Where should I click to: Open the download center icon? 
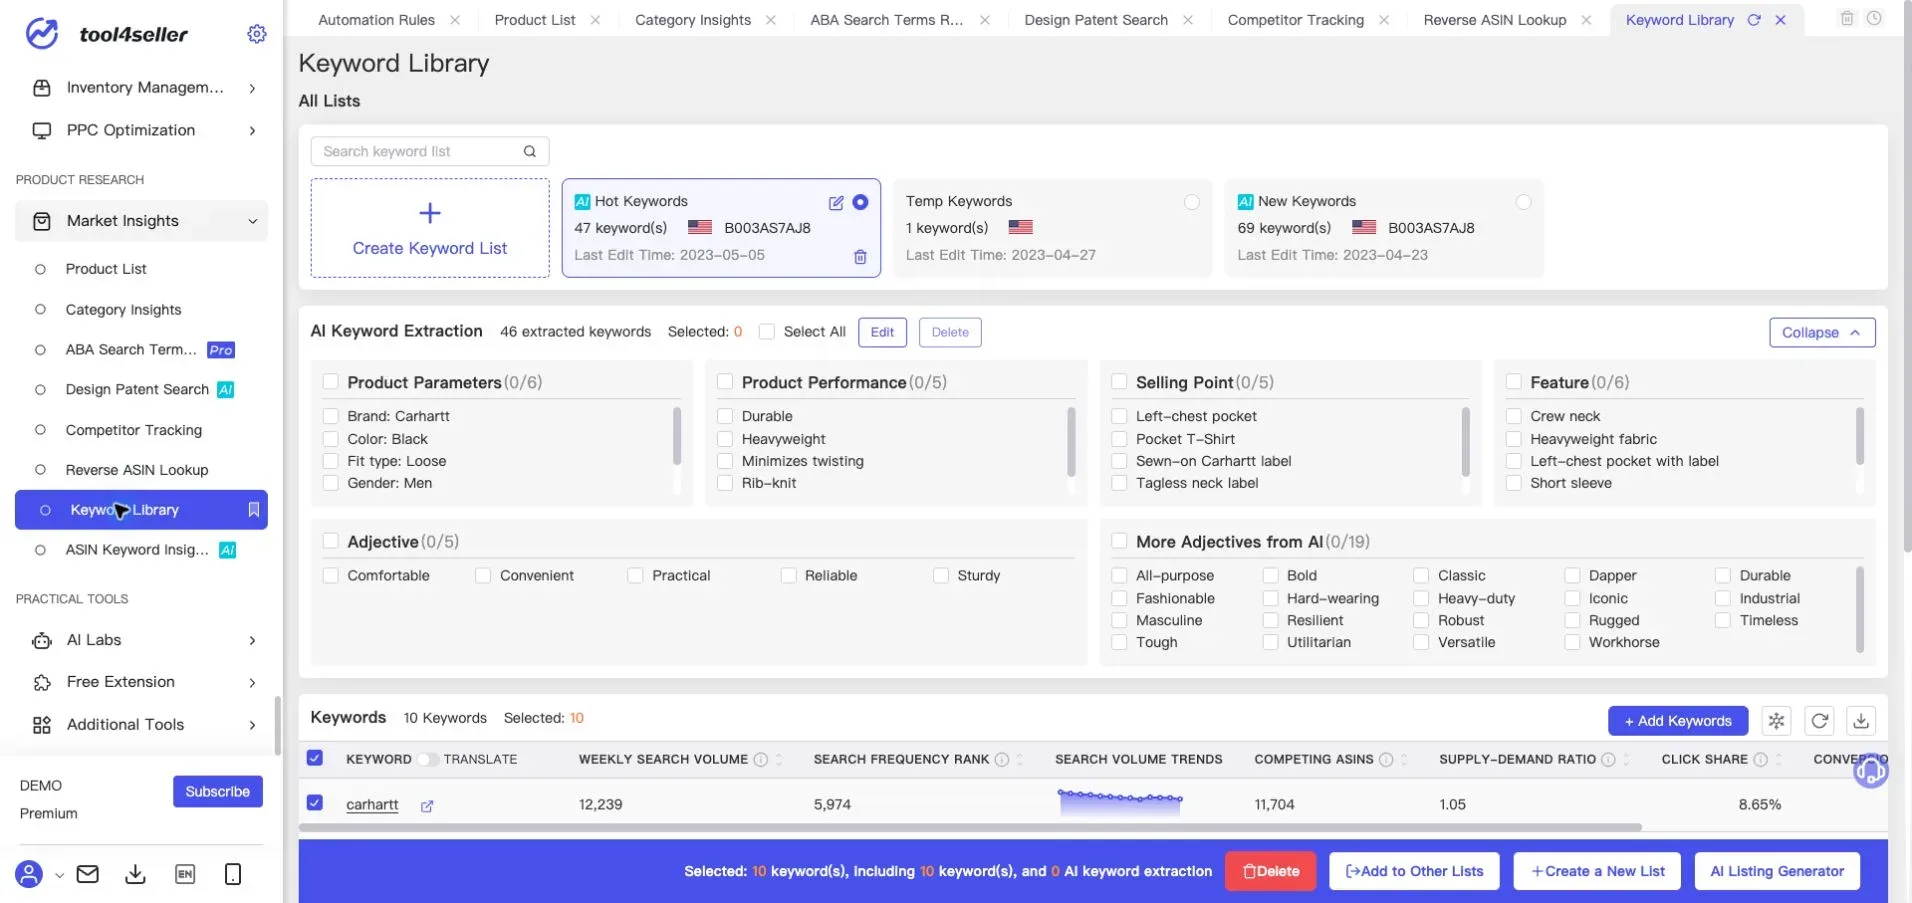click(x=135, y=874)
